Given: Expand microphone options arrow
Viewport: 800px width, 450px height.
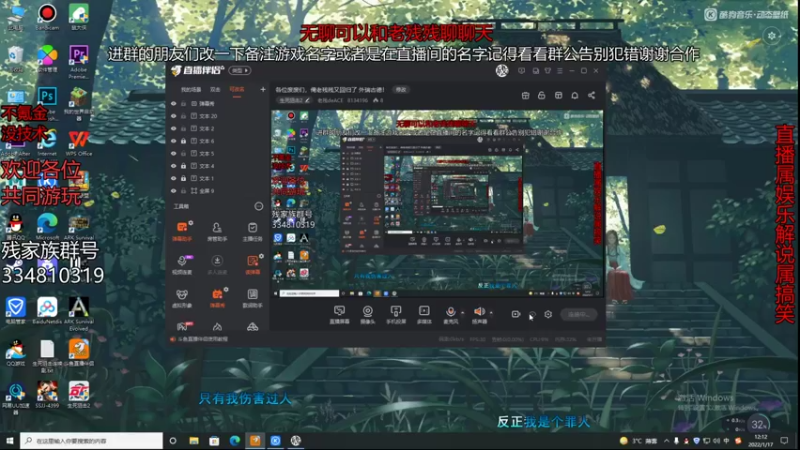Looking at the screenshot, I should click(x=463, y=312).
